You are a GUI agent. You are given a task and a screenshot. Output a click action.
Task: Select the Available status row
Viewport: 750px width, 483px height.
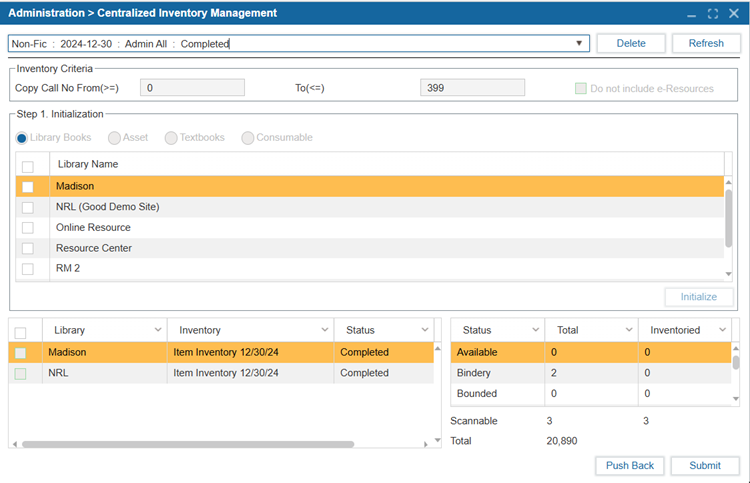click(591, 352)
